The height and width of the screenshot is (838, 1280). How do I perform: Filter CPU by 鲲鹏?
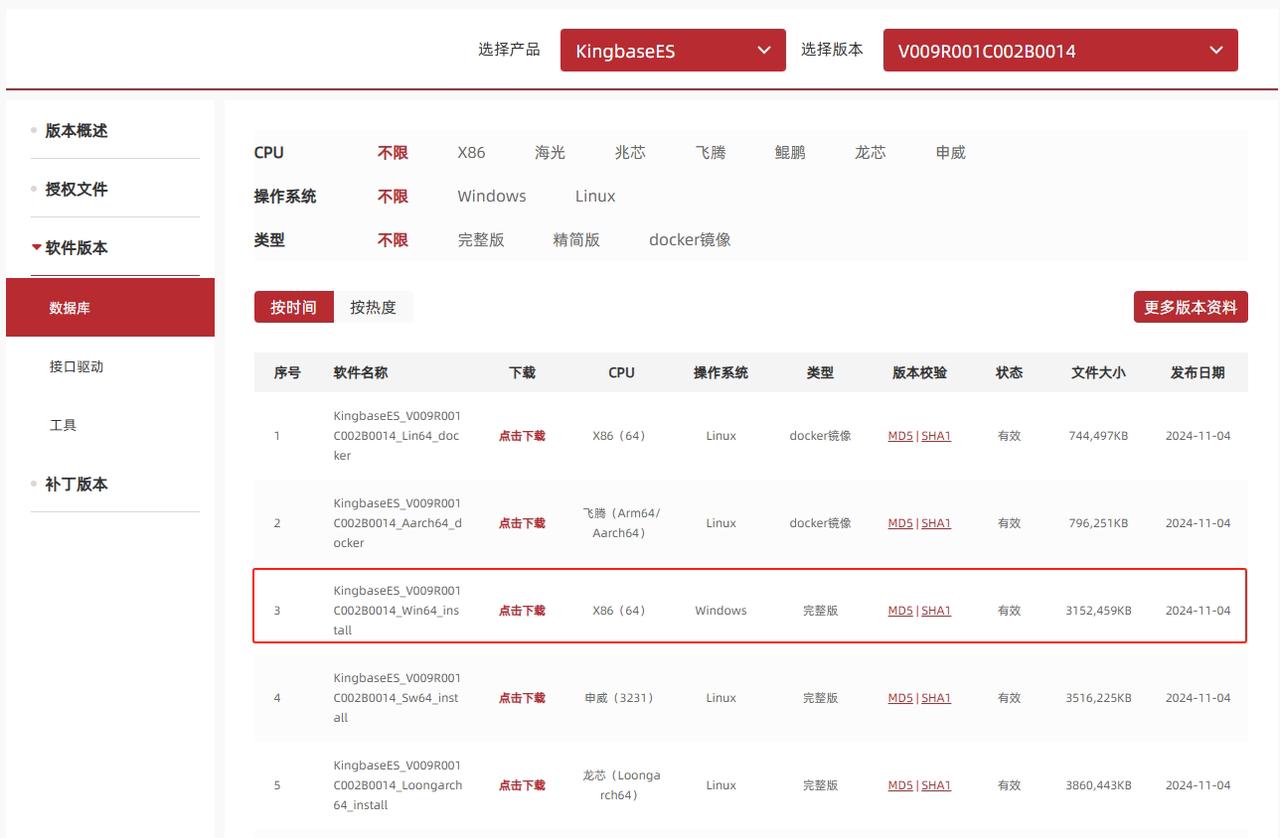(790, 153)
